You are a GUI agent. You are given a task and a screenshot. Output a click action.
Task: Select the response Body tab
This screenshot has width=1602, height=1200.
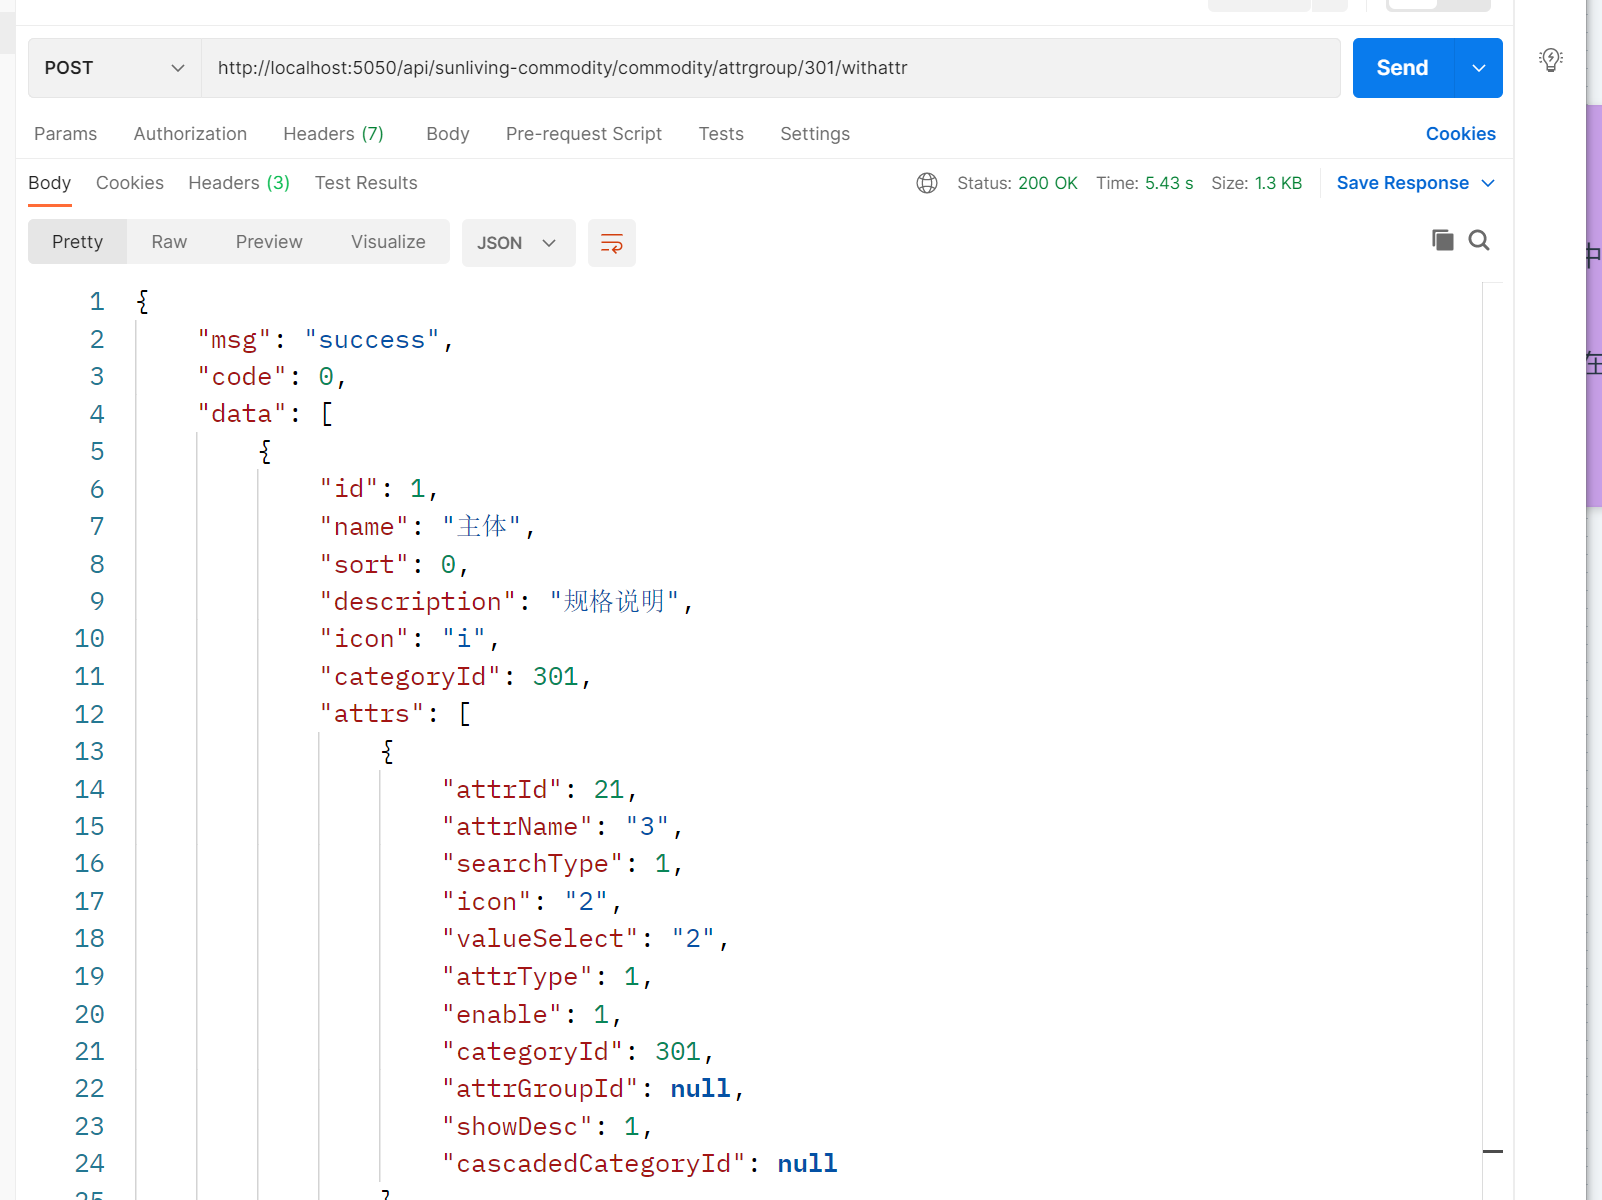(x=49, y=183)
